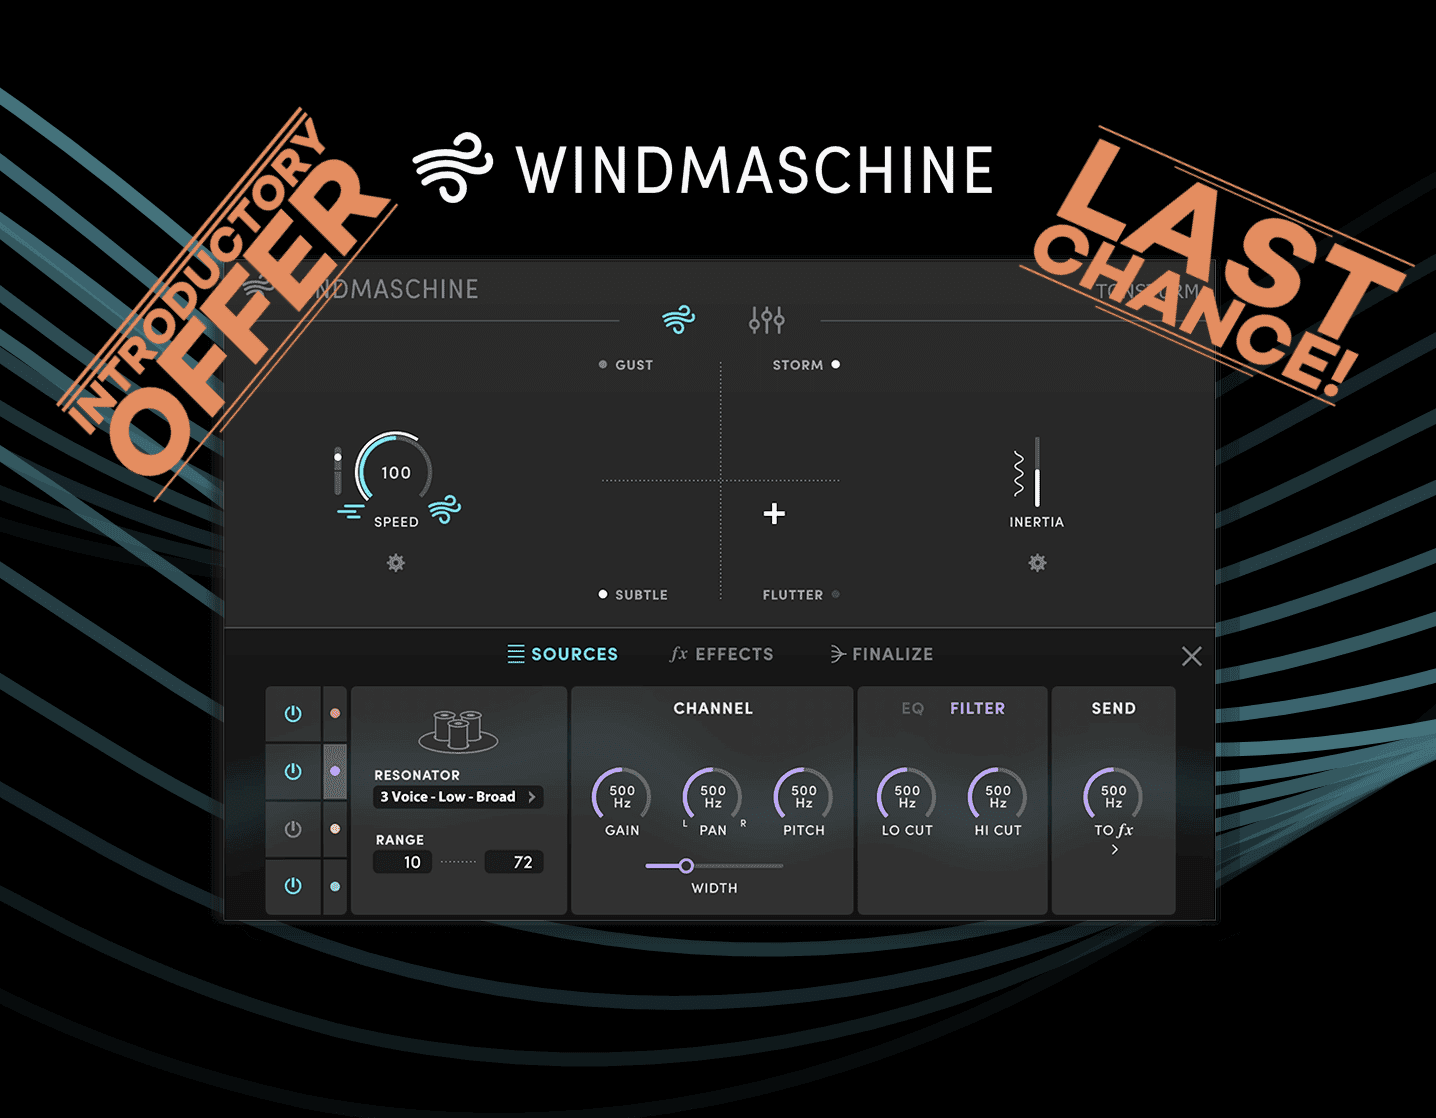Viewport: 1436px width, 1118px height.
Task: Toggle power for the first source
Action: (293, 714)
